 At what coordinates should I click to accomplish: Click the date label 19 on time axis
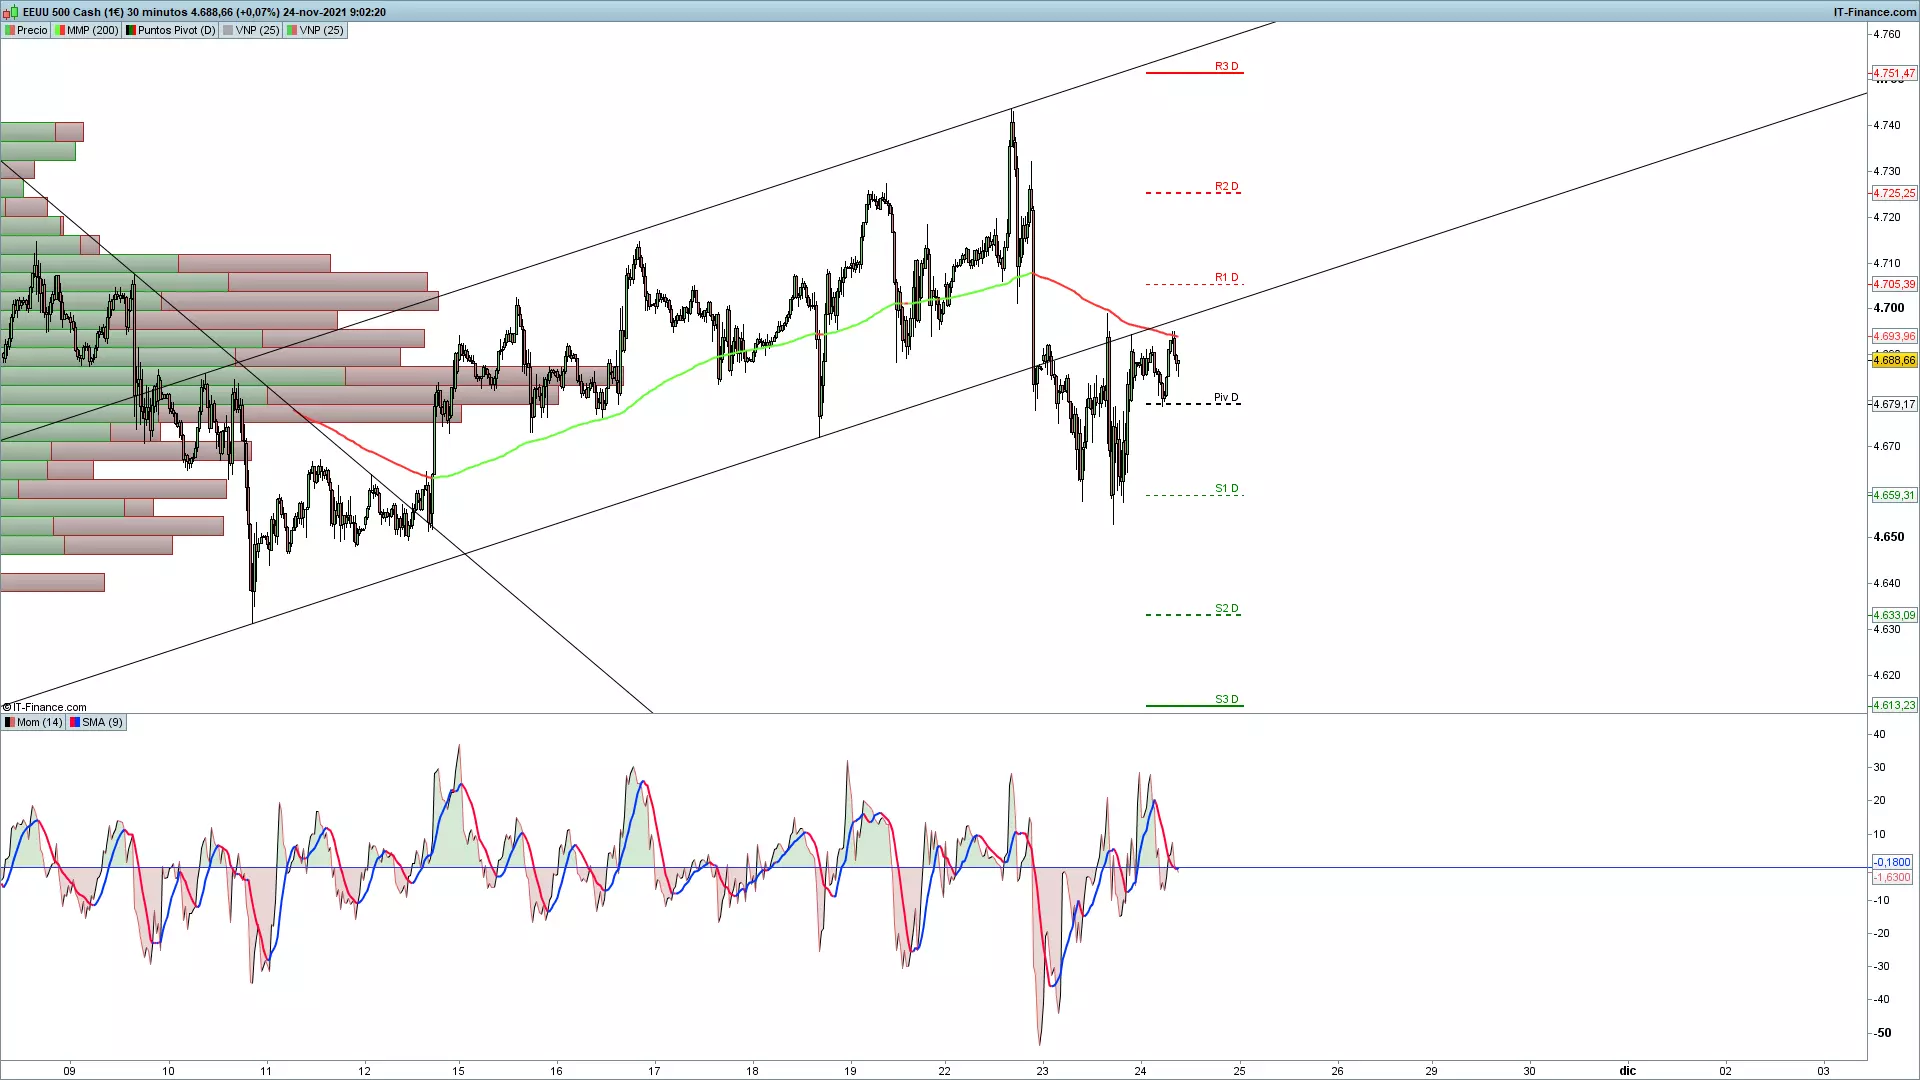[x=850, y=1071]
